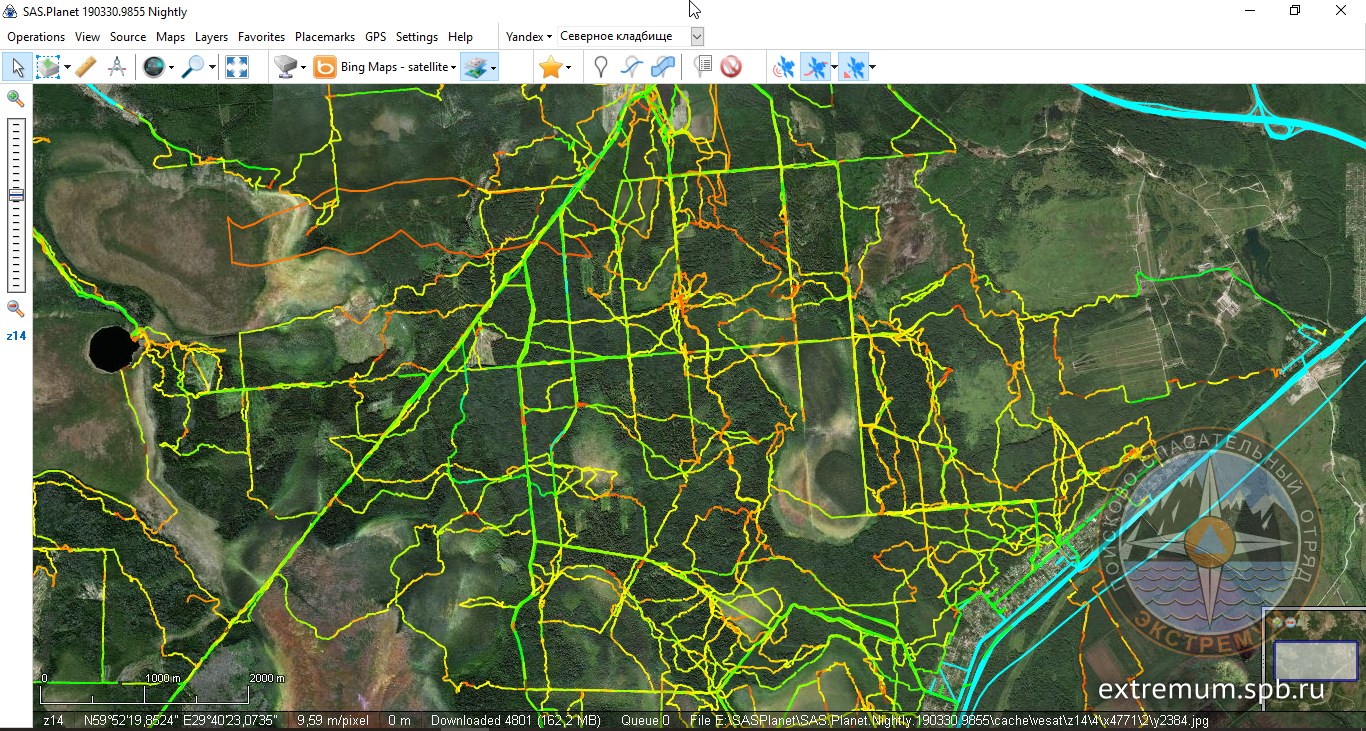
Task: Select the add path tool
Action: click(x=631, y=67)
